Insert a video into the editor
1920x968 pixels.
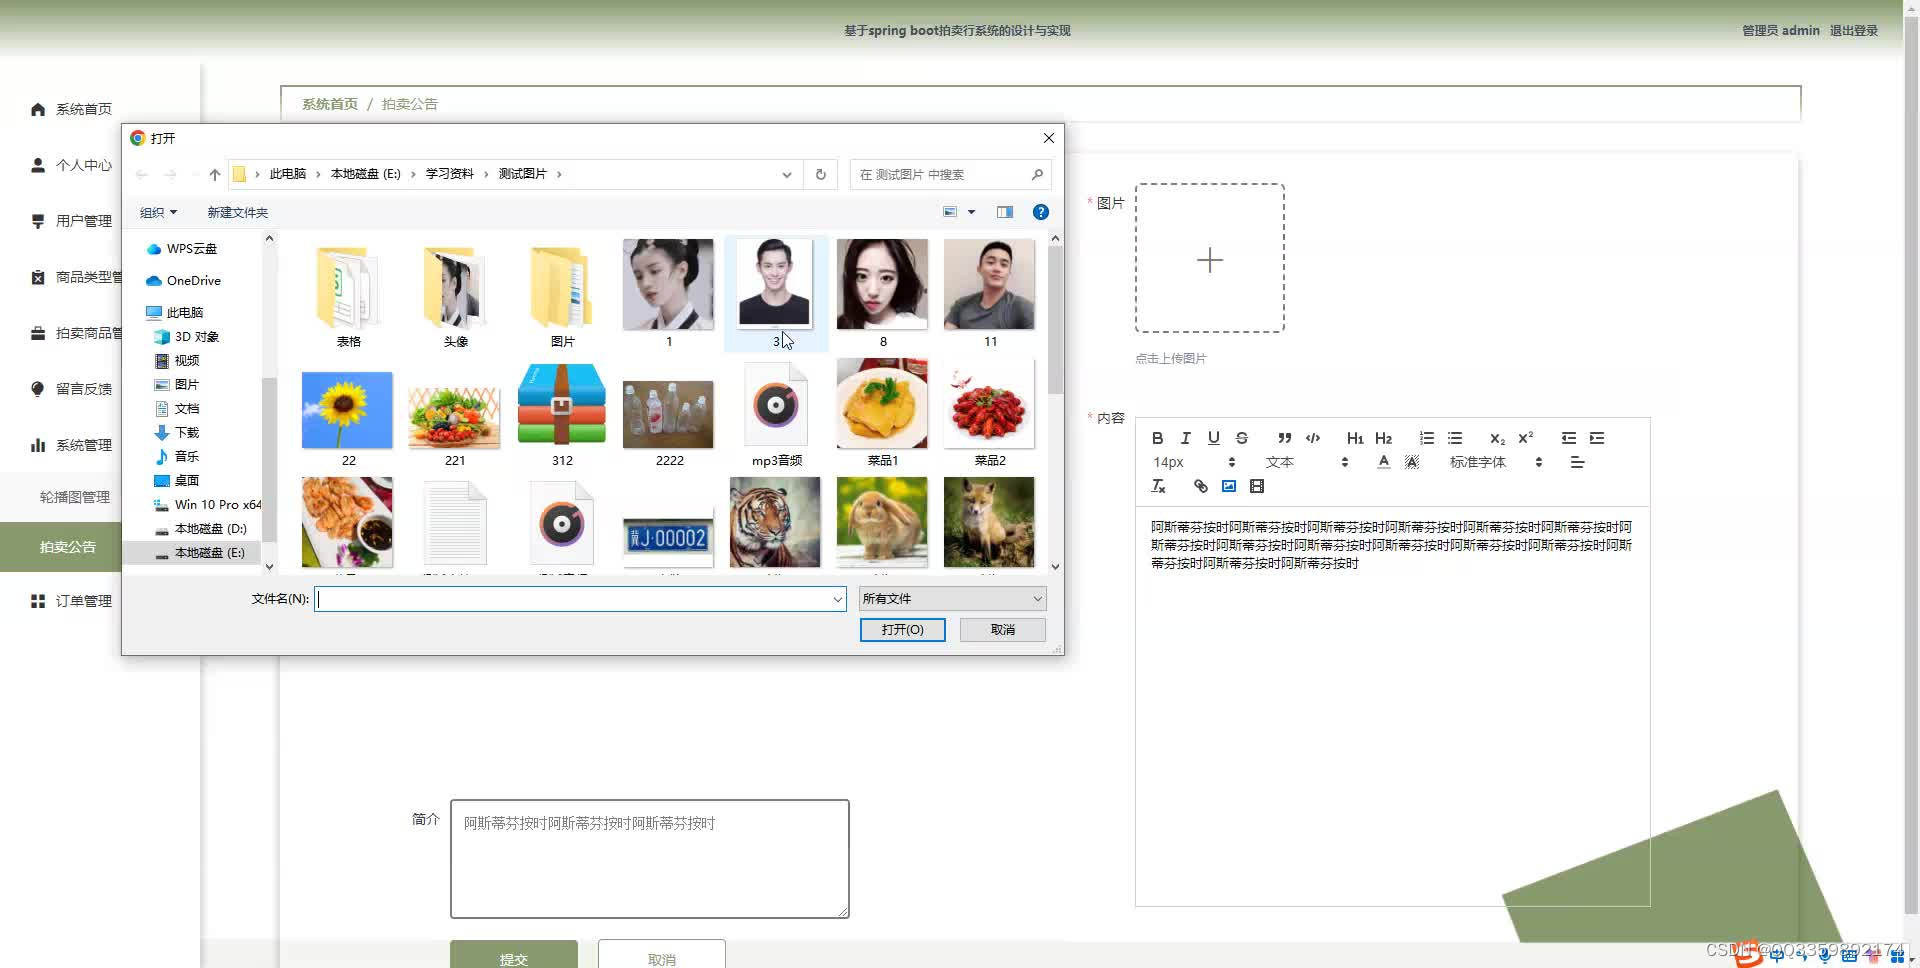[x=1256, y=486]
